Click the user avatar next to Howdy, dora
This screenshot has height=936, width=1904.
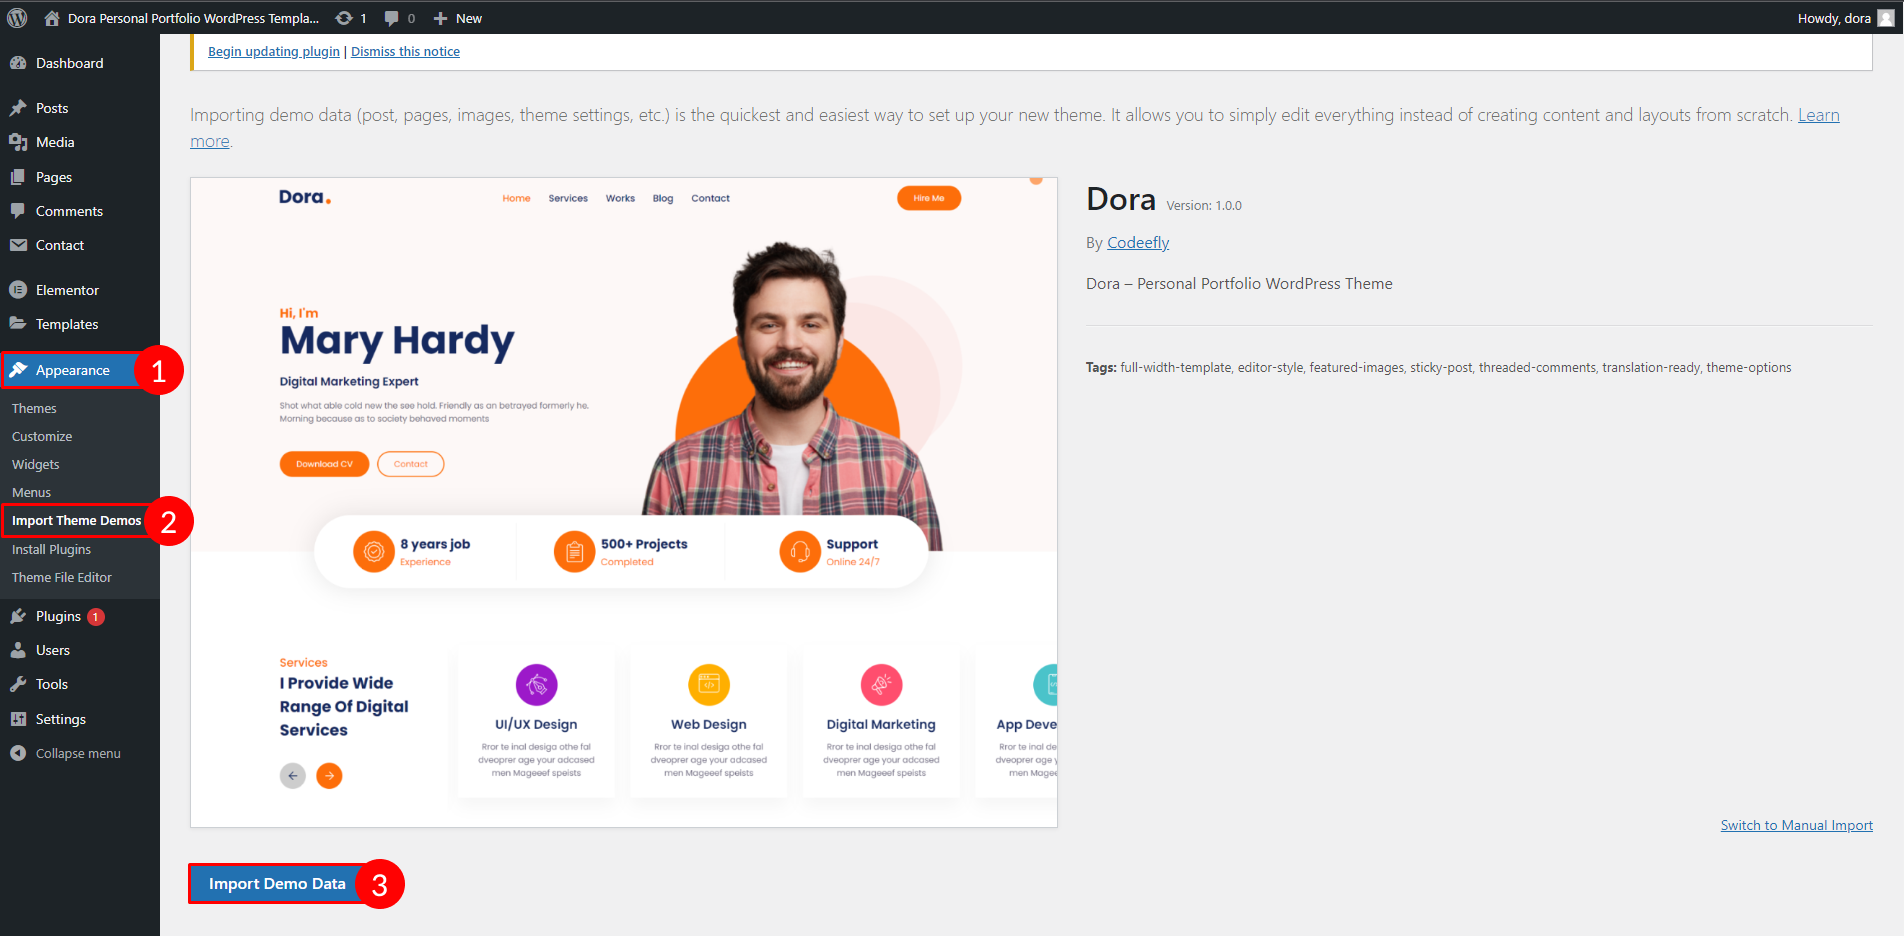(x=1885, y=18)
